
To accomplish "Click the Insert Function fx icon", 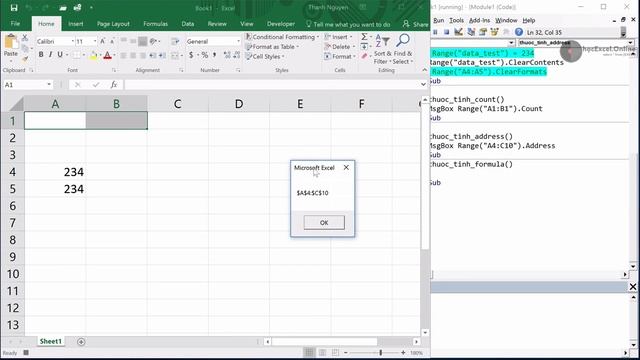I will [x=114, y=84].
